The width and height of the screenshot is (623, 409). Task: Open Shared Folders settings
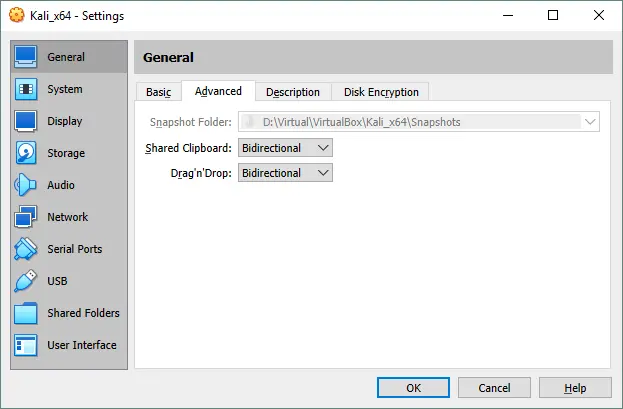pyautogui.click(x=69, y=313)
